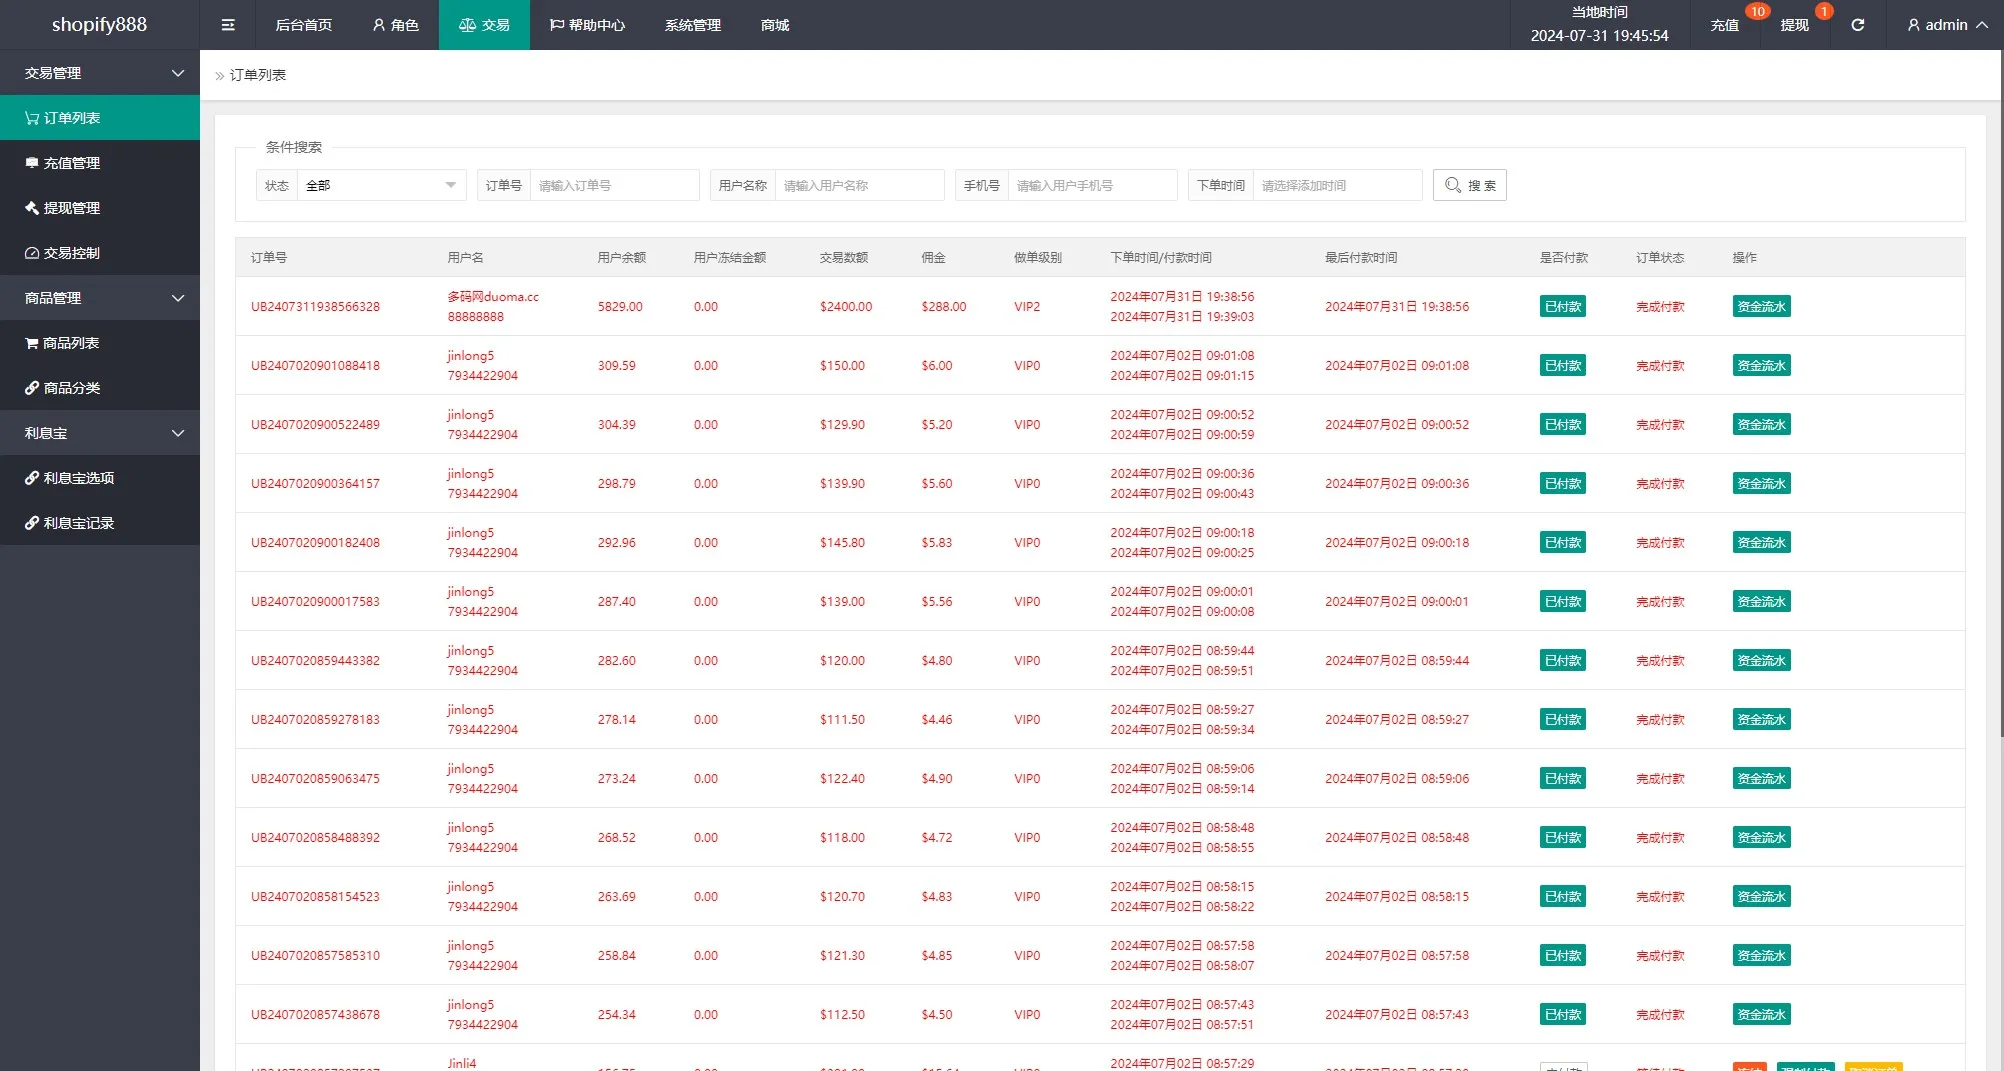
Task: Collapse the sidebar with the hamburger icon
Action: point(228,25)
